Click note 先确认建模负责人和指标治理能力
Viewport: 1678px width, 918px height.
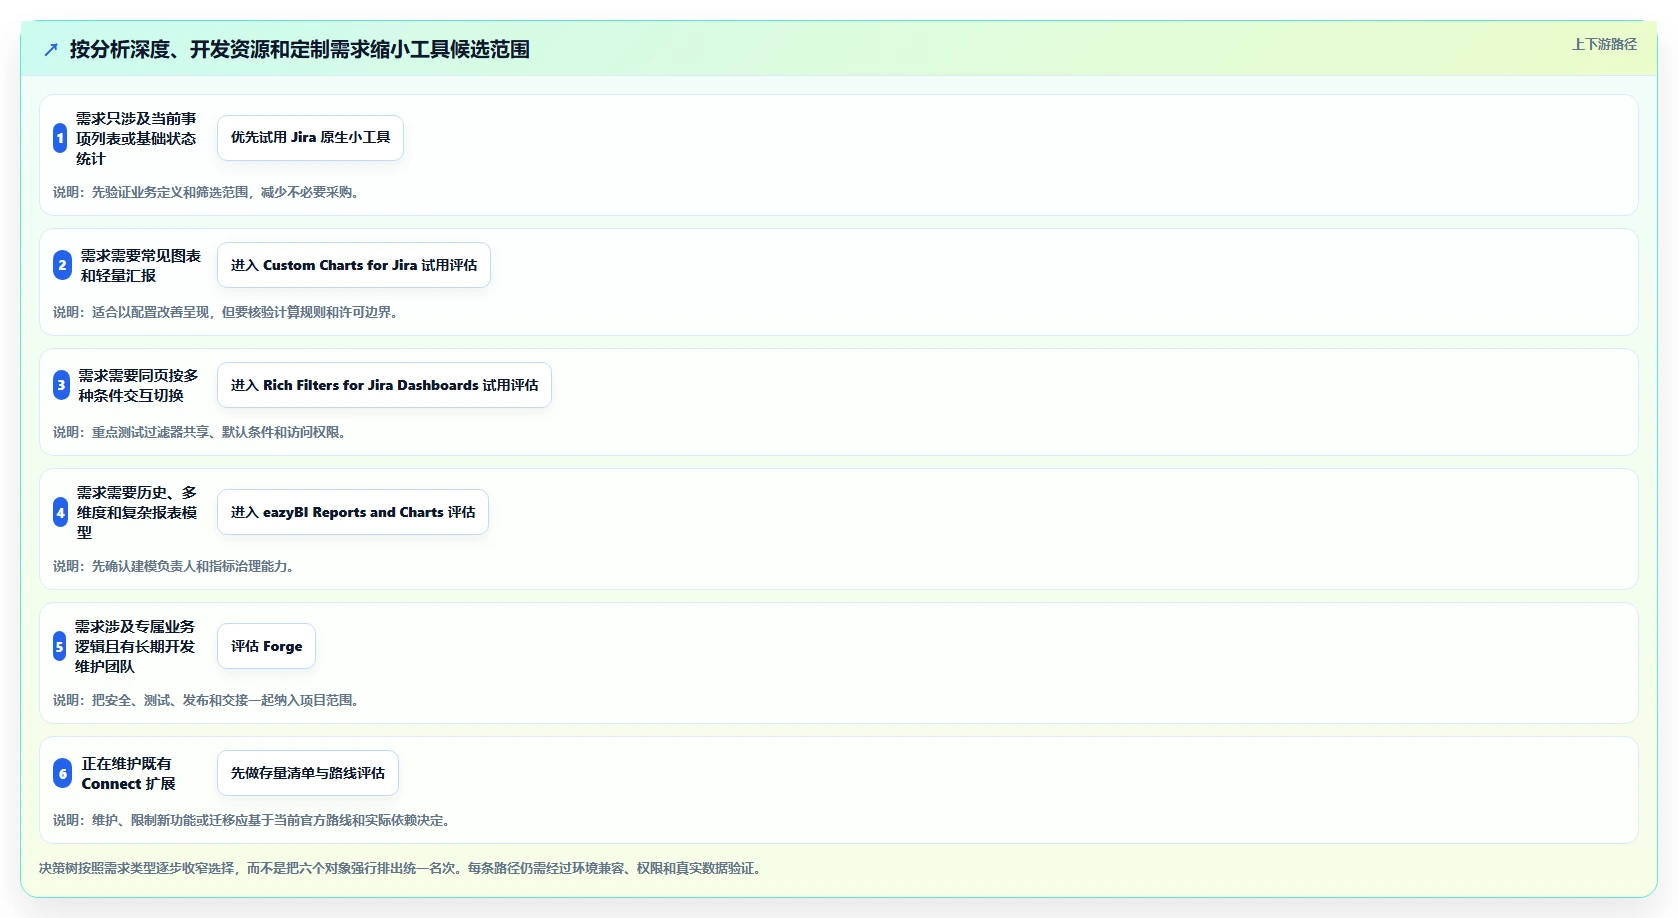click(x=175, y=566)
